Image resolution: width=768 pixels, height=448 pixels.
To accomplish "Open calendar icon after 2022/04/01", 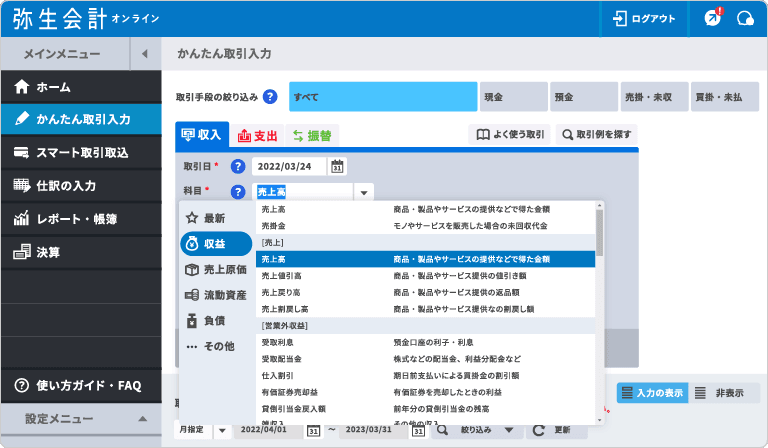I will coord(313,431).
